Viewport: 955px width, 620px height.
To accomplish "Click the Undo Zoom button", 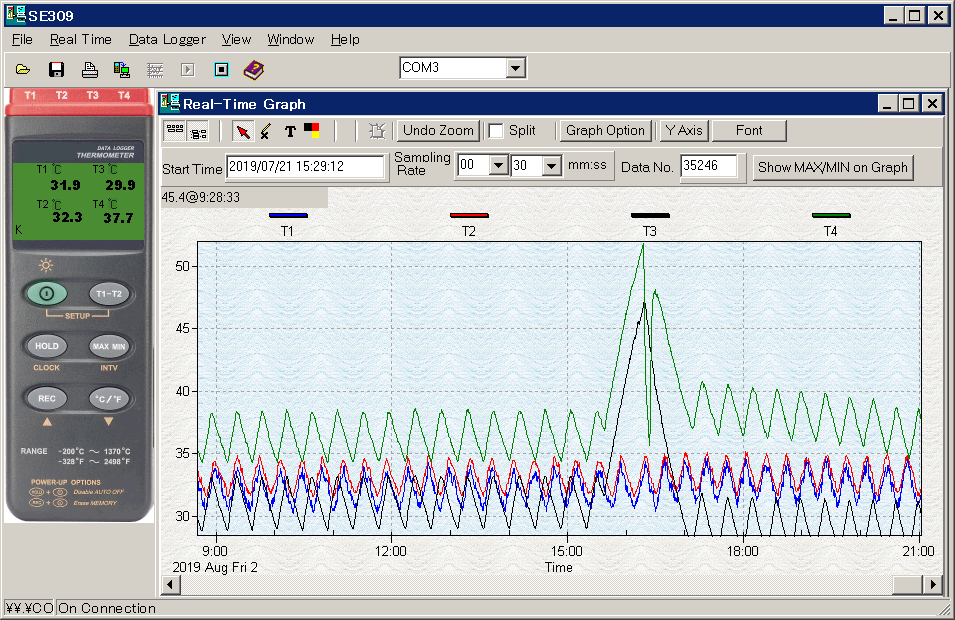I will coord(438,130).
